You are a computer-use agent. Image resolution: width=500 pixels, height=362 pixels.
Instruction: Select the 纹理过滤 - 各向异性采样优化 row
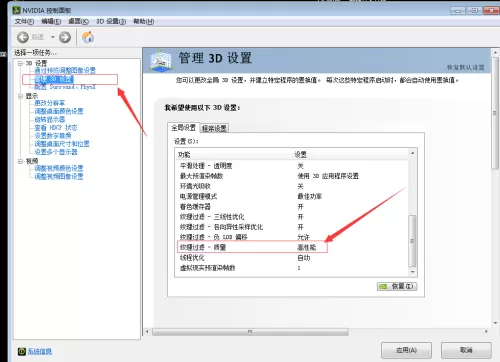coord(292,227)
